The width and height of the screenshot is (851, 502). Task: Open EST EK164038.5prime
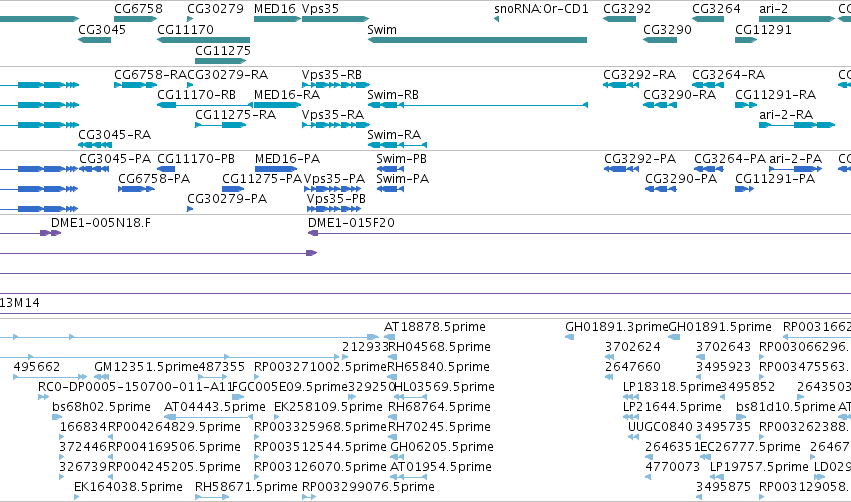(x=77, y=497)
